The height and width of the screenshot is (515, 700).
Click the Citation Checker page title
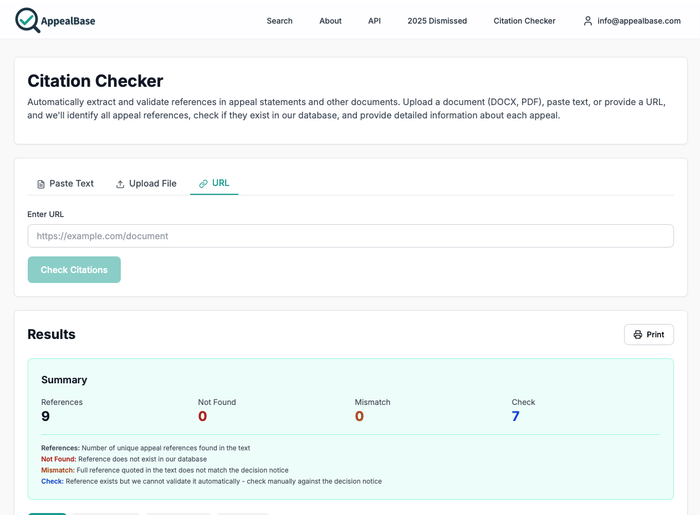coord(95,81)
